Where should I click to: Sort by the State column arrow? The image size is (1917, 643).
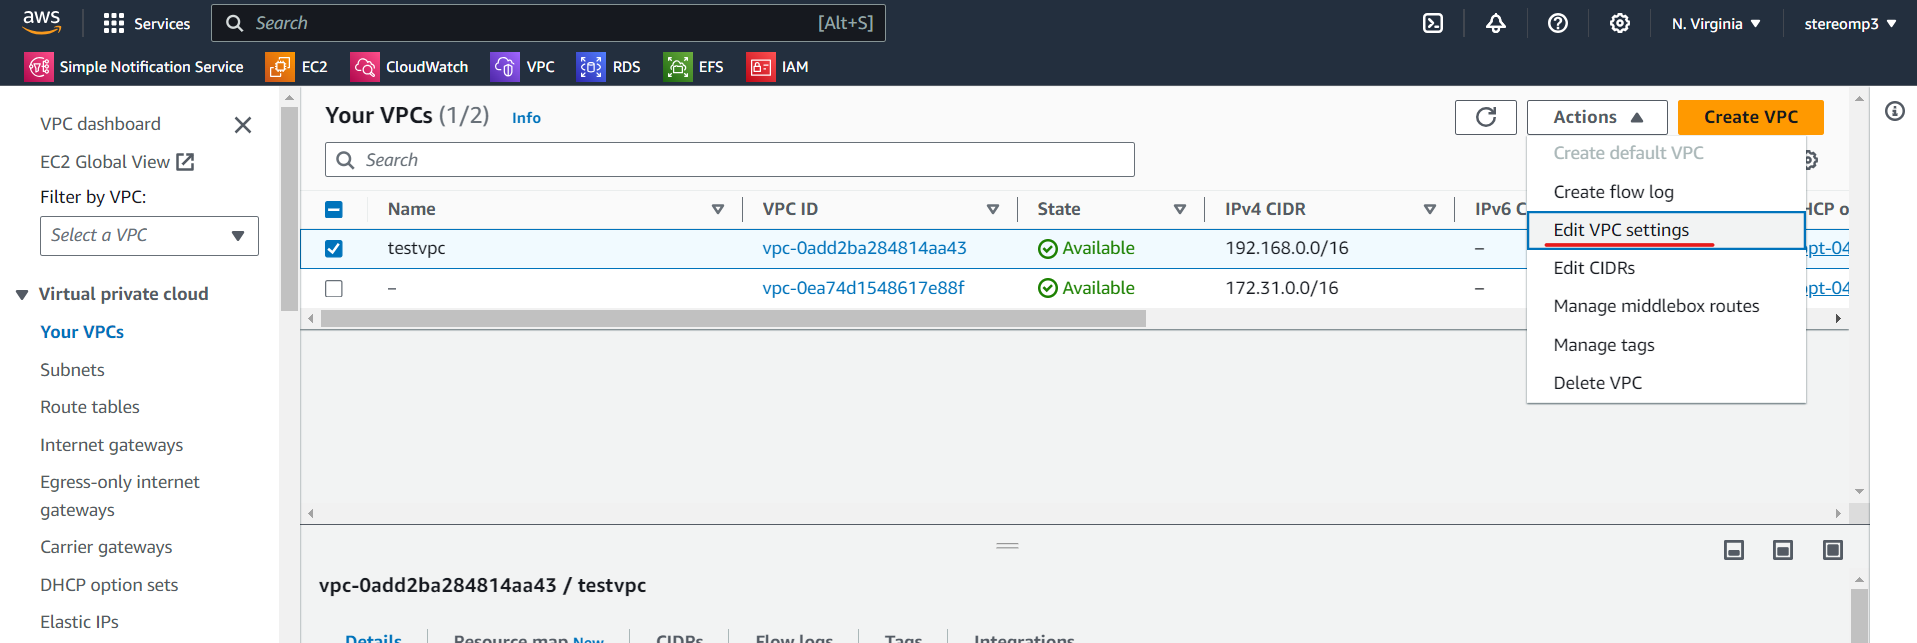(1180, 209)
